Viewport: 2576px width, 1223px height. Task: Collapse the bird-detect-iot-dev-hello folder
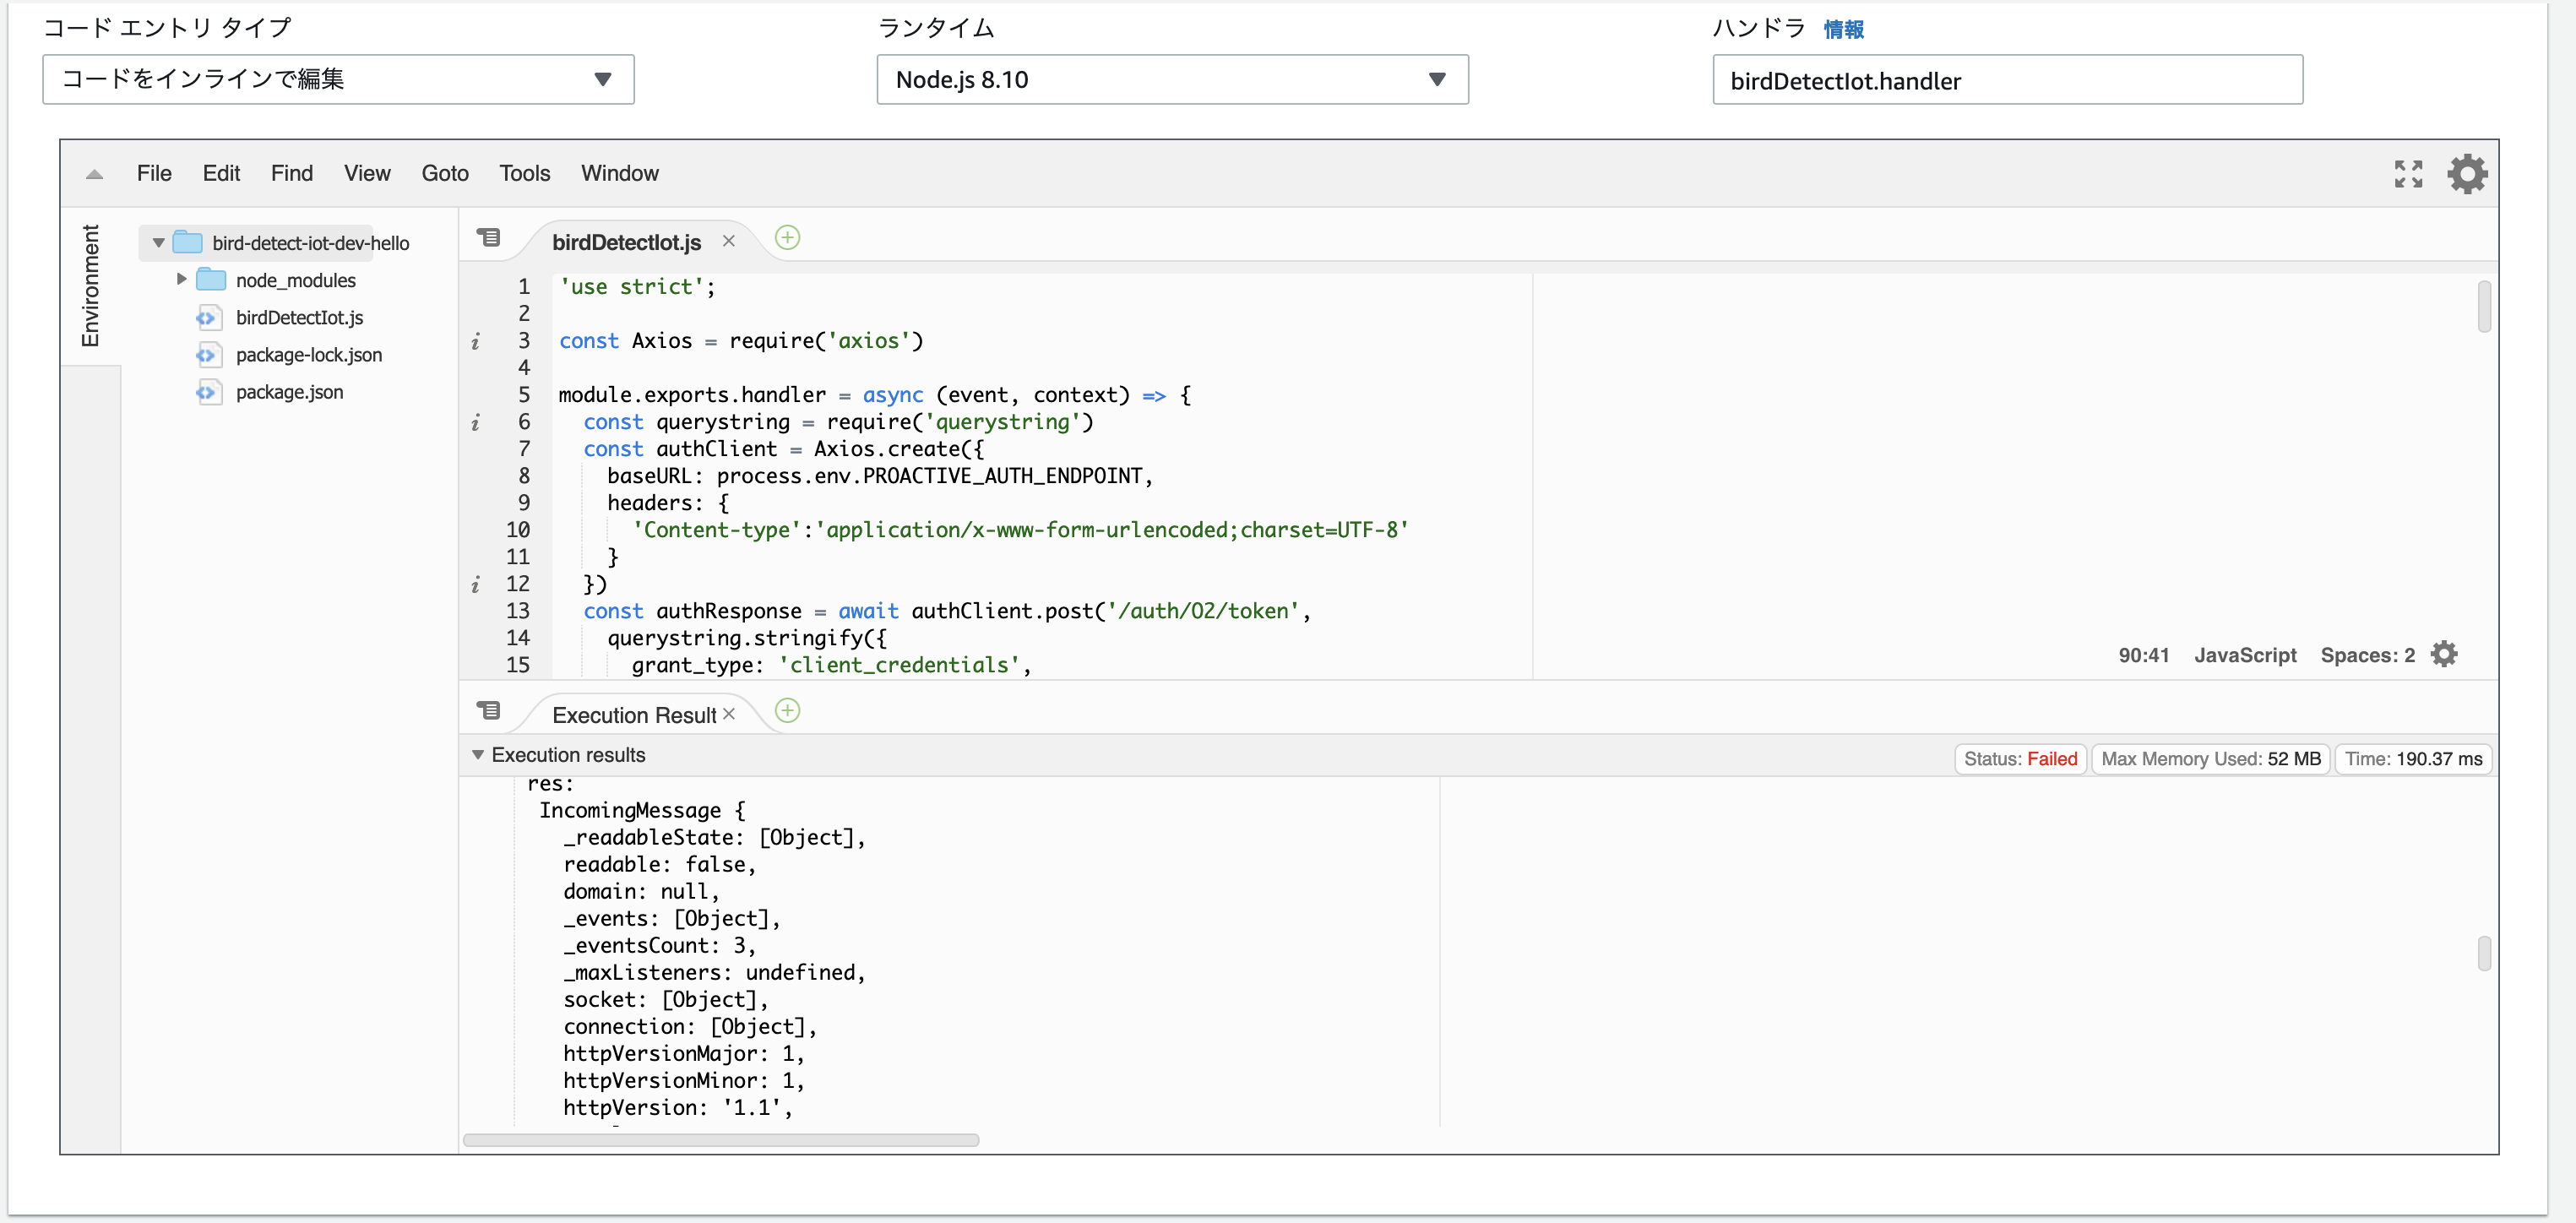(x=158, y=243)
